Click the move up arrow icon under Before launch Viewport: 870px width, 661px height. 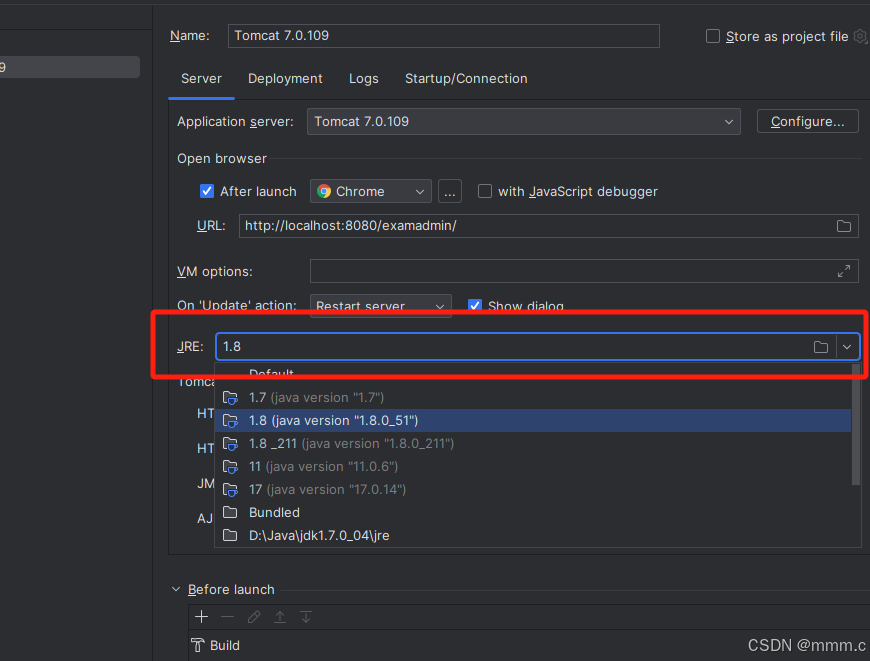[280, 617]
